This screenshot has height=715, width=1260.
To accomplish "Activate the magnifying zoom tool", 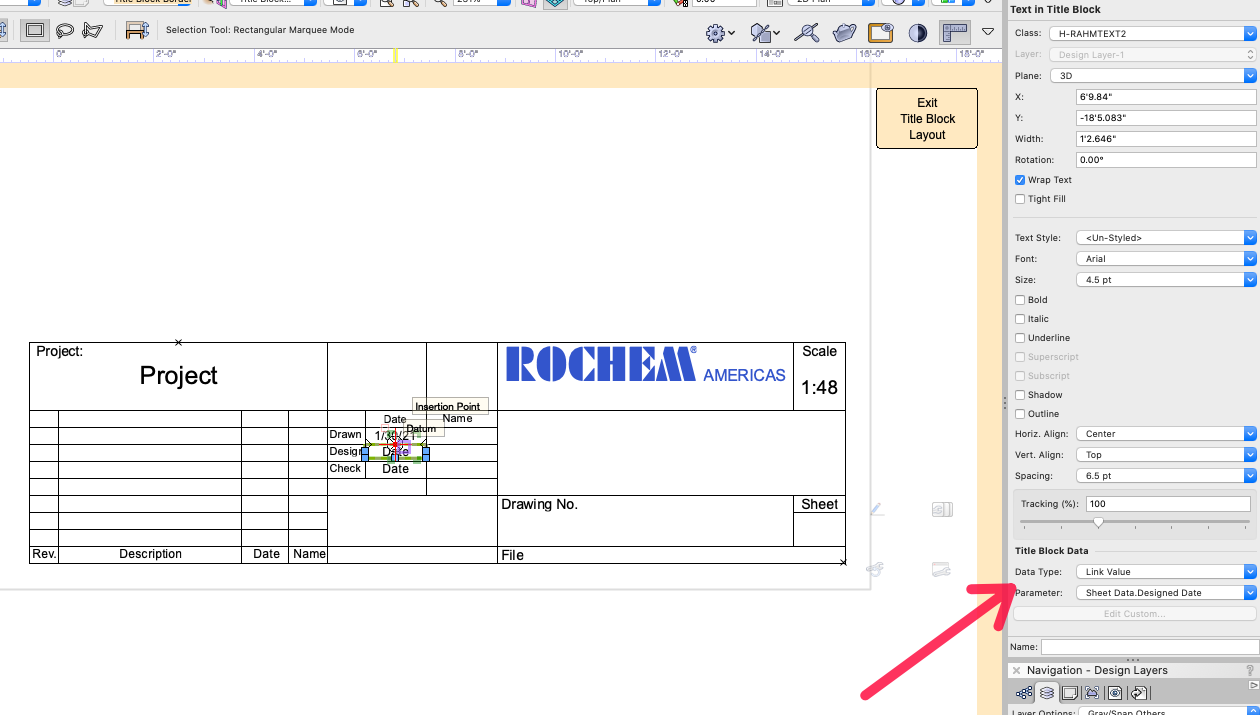I will click(x=806, y=33).
